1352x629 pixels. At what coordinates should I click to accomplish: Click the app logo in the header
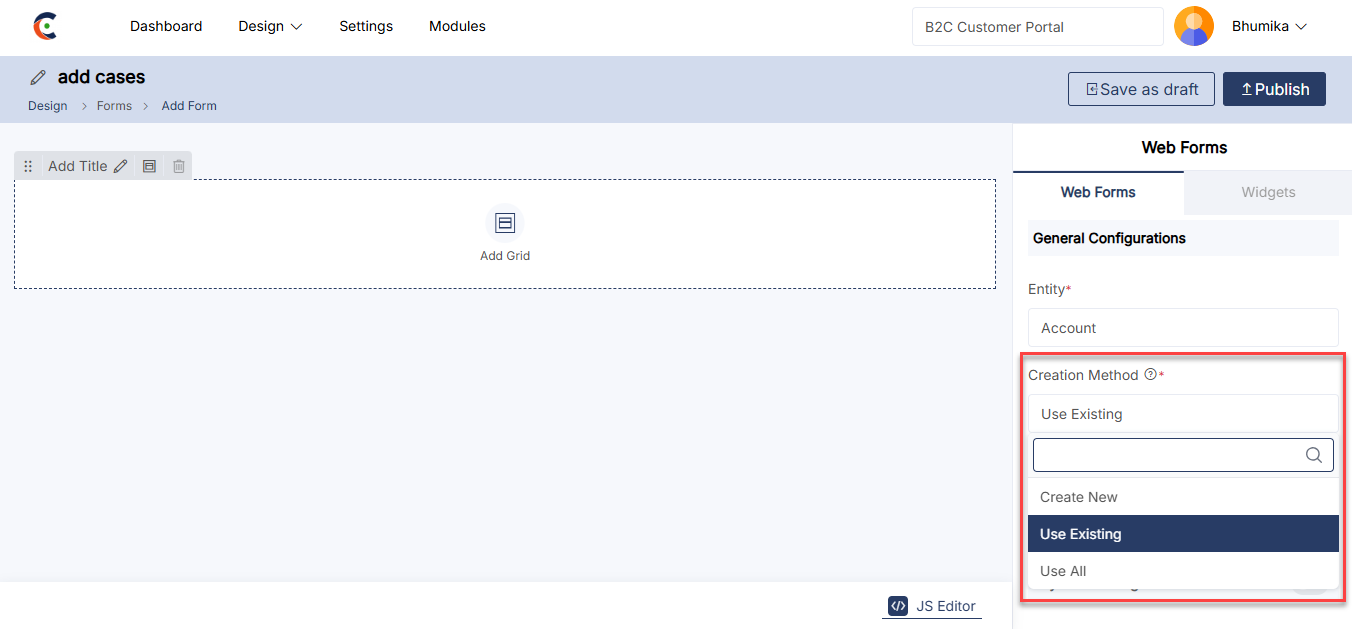45,27
